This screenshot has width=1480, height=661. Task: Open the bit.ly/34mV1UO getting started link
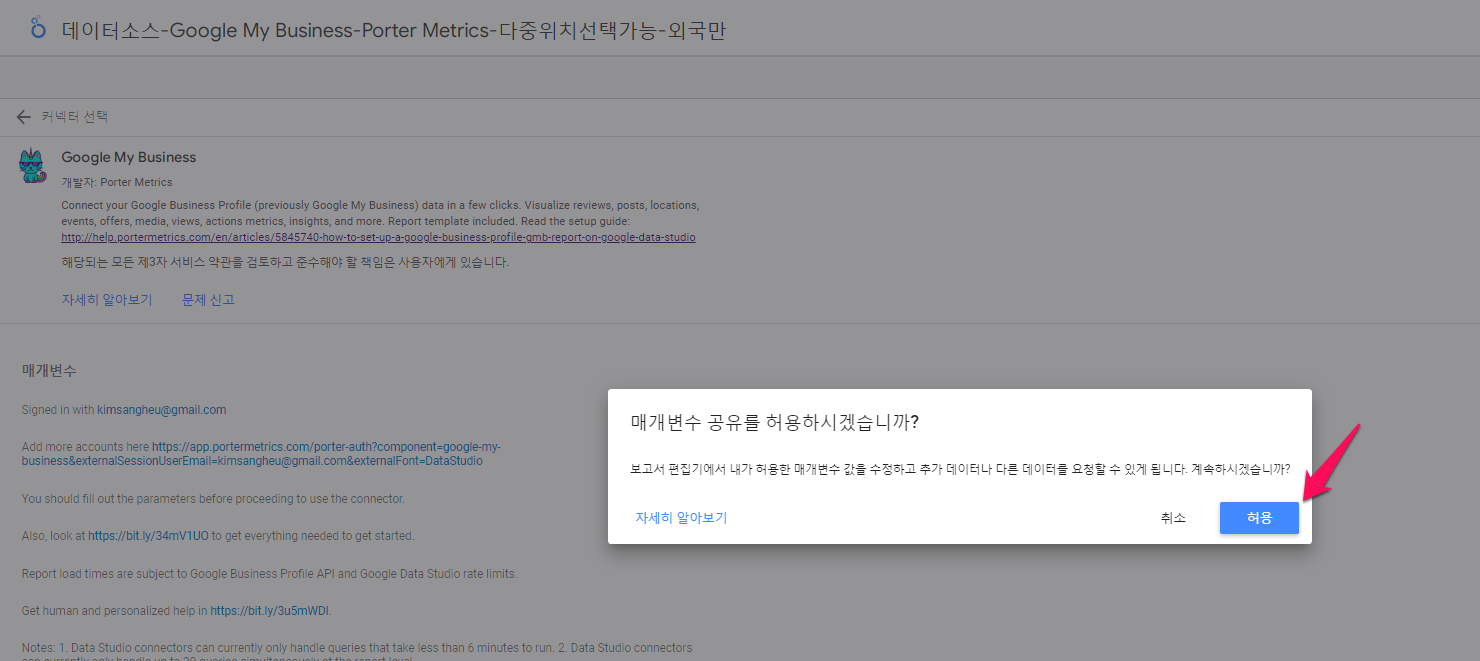pyautogui.click(x=150, y=535)
